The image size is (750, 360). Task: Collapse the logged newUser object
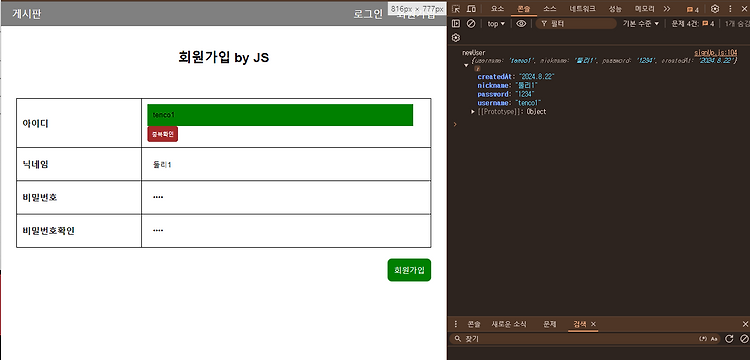[466, 65]
